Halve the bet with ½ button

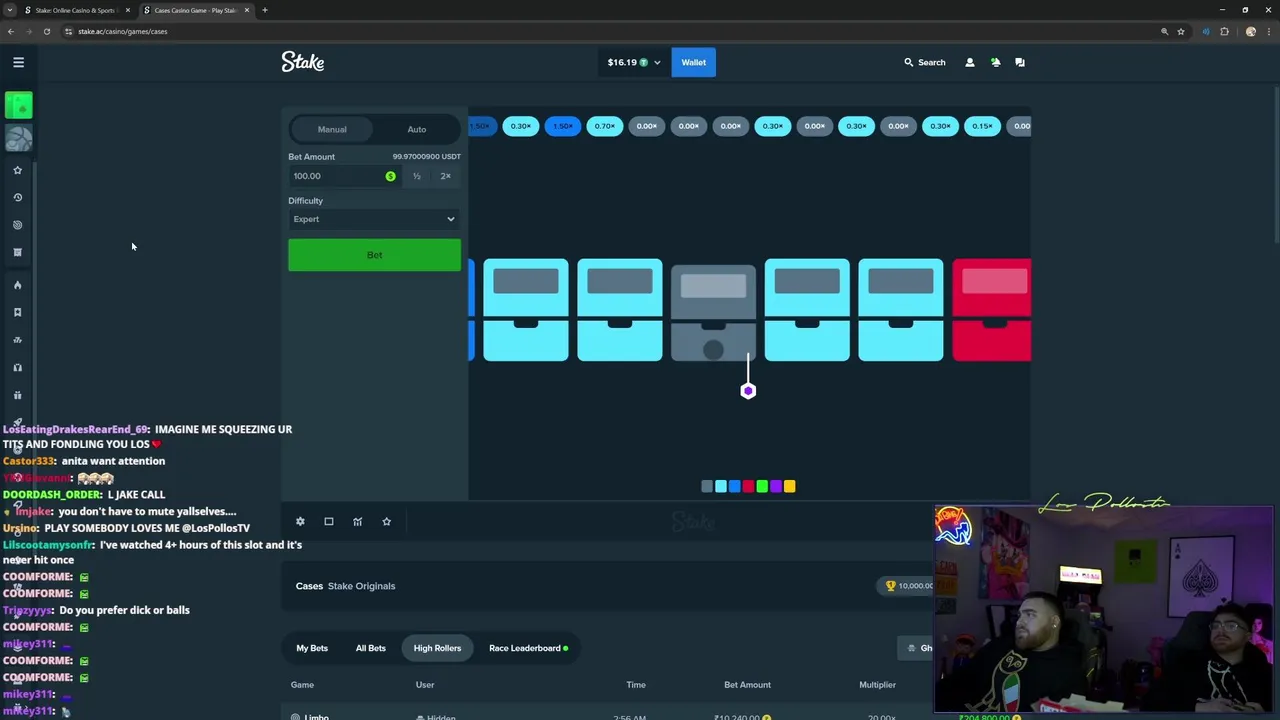point(417,176)
